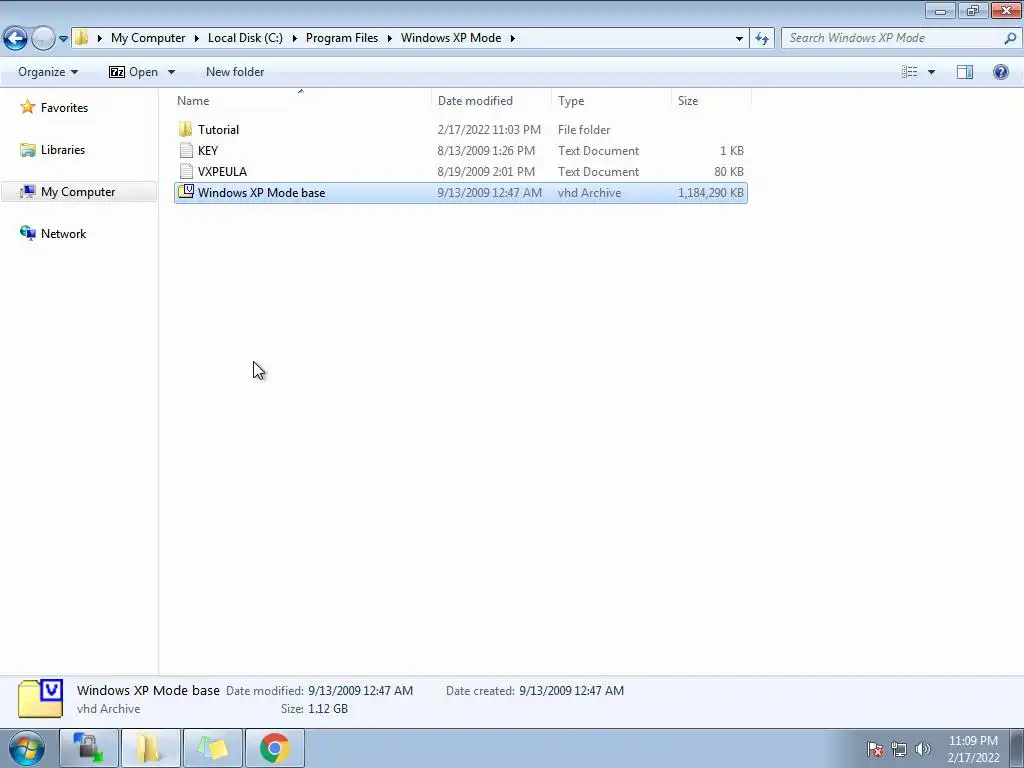Open the recent pages dropdown arrow
The image size is (1024, 768).
(63, 39)
